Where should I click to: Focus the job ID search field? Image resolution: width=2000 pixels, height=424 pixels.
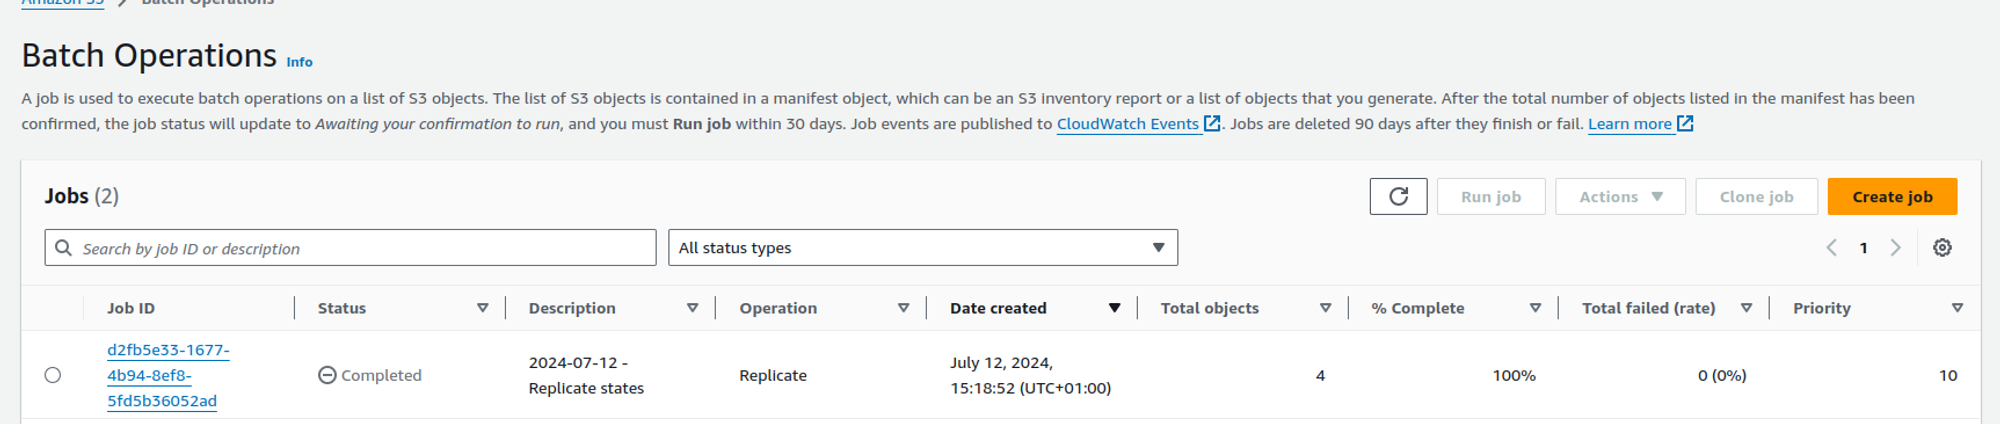coord(360,248)
